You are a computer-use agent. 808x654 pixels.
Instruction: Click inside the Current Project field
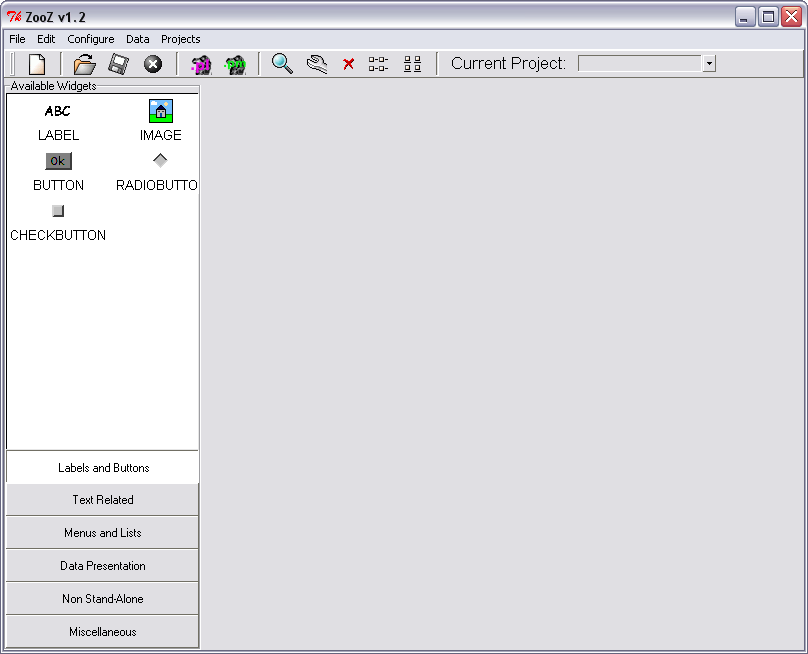point(639,64)
